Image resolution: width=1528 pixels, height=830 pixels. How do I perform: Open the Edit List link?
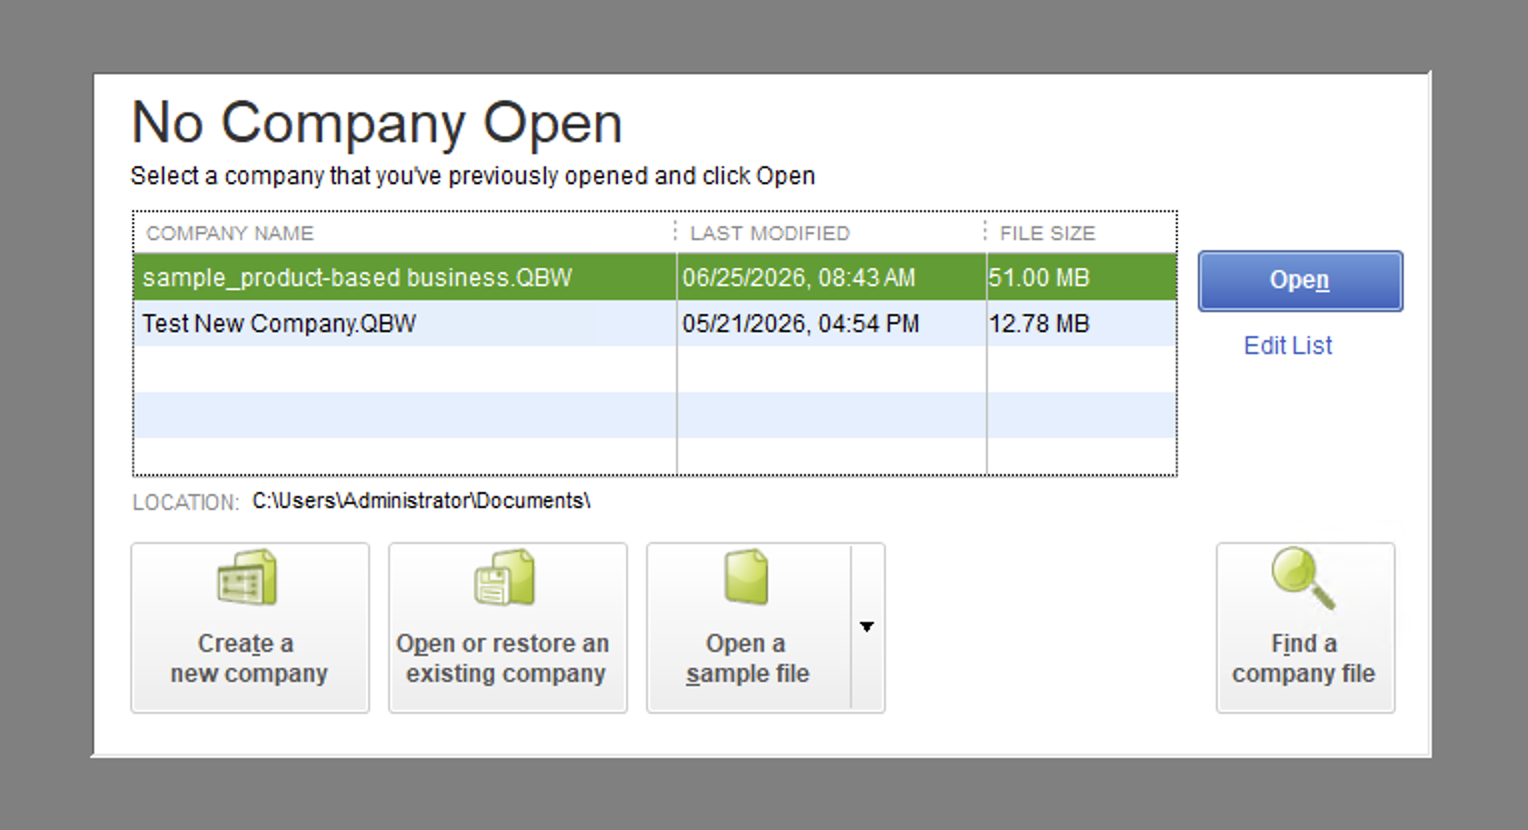(x=1288, y=345)
